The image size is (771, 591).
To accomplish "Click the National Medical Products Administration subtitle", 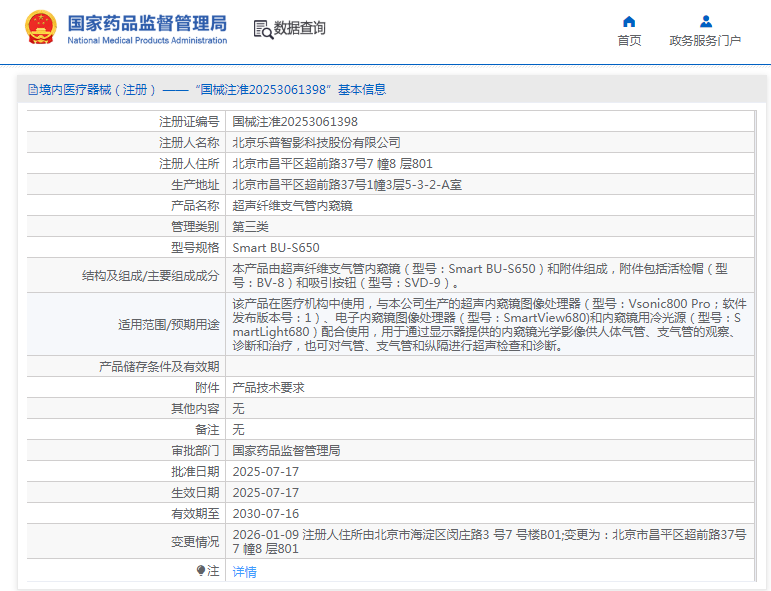I will click(x=147, y=40).
